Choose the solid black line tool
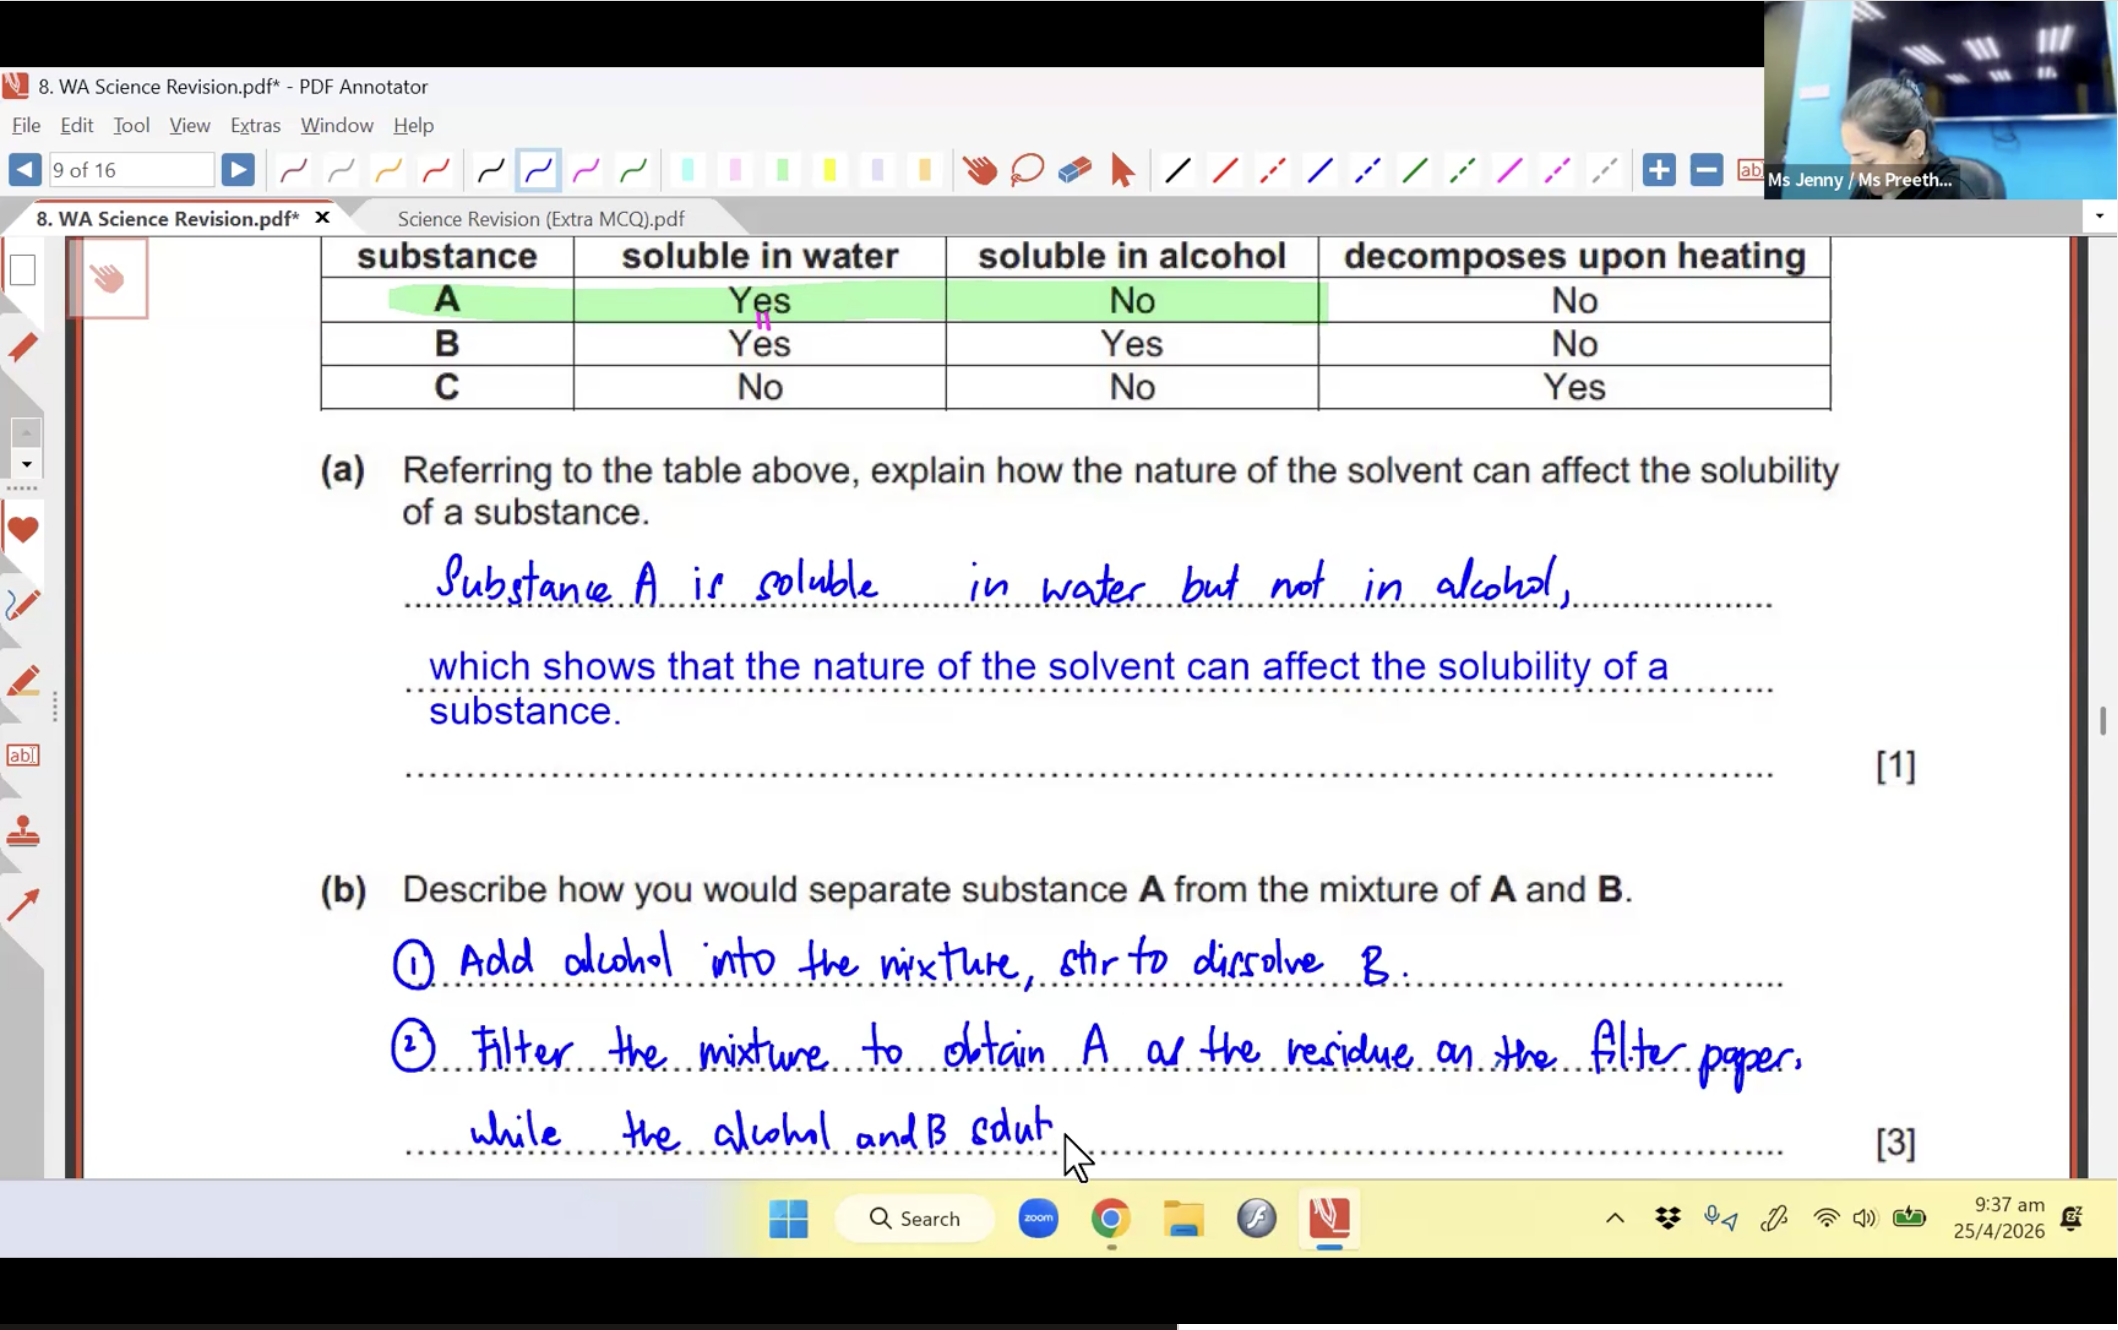This screenshot has width=2118, height=1330. [1178, 171]
